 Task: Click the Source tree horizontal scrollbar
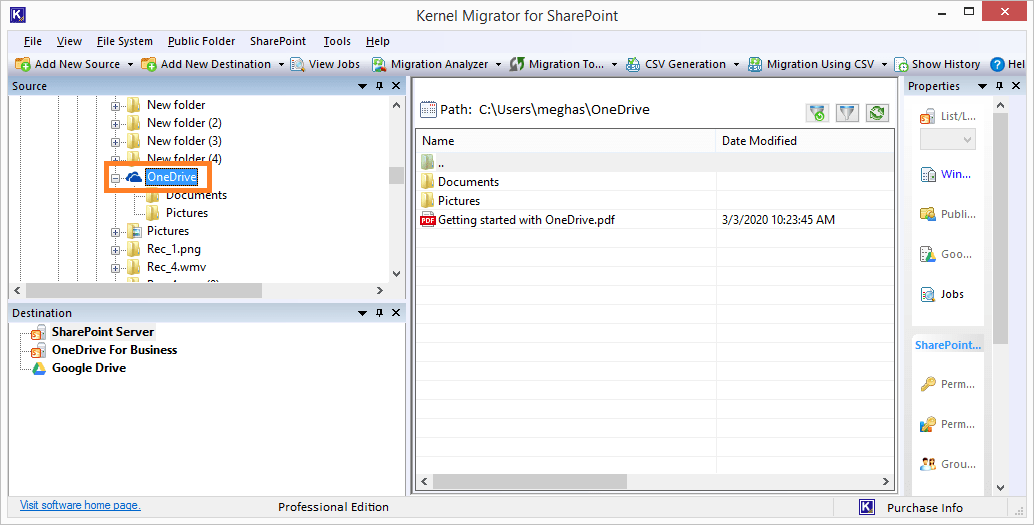click(144, 290)
